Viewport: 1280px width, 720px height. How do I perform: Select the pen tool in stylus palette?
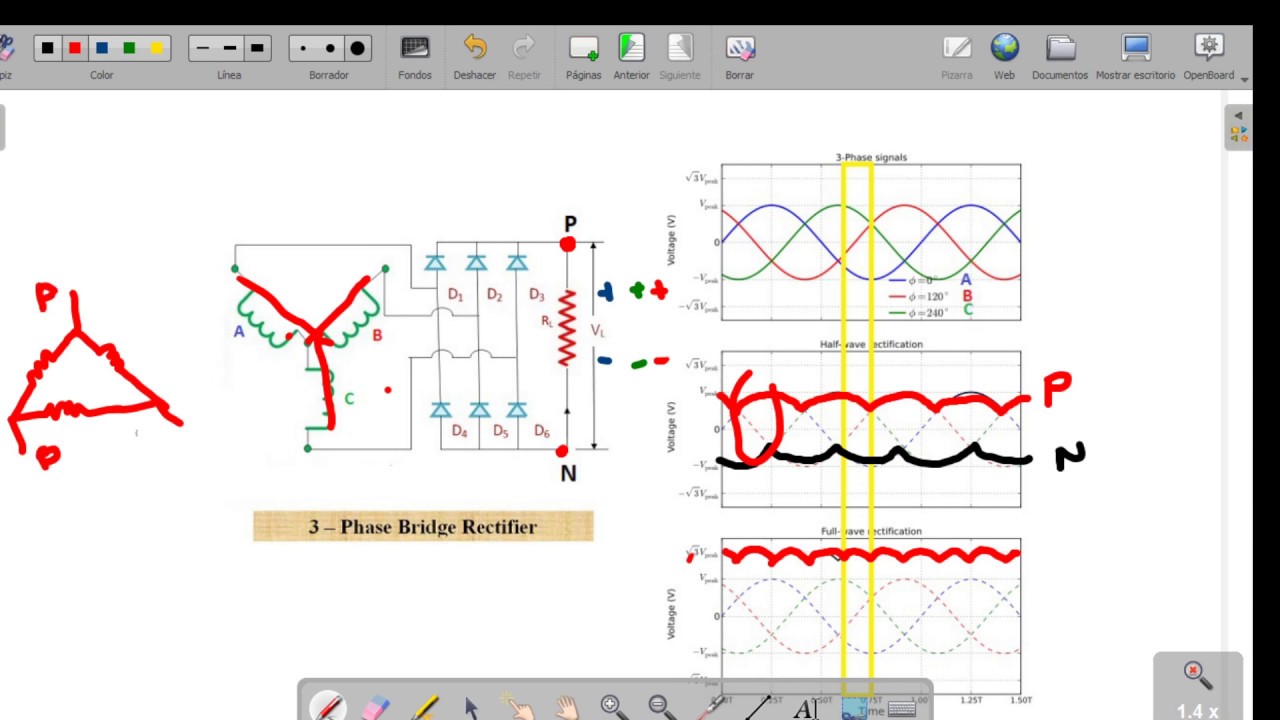click(x=328, y=707)
